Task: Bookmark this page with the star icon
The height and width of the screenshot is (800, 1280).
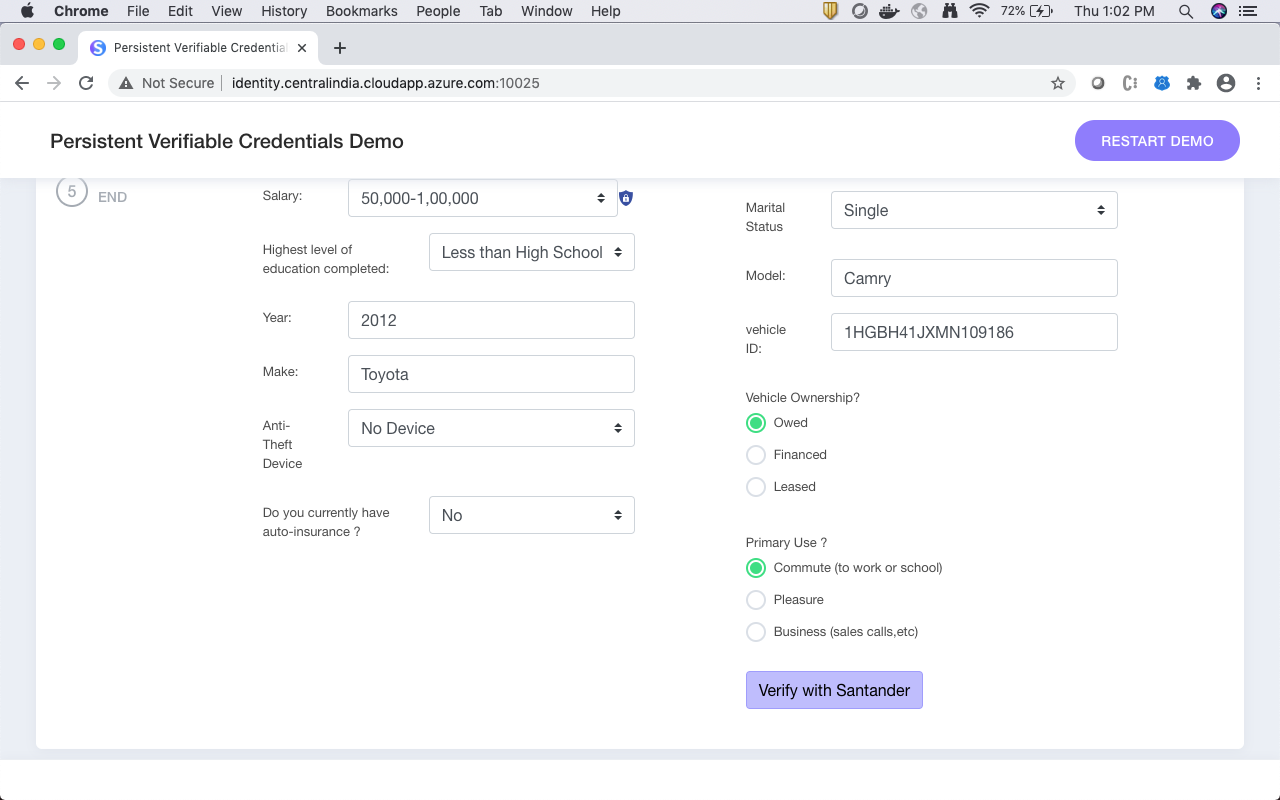Action: coord(1058,83)
